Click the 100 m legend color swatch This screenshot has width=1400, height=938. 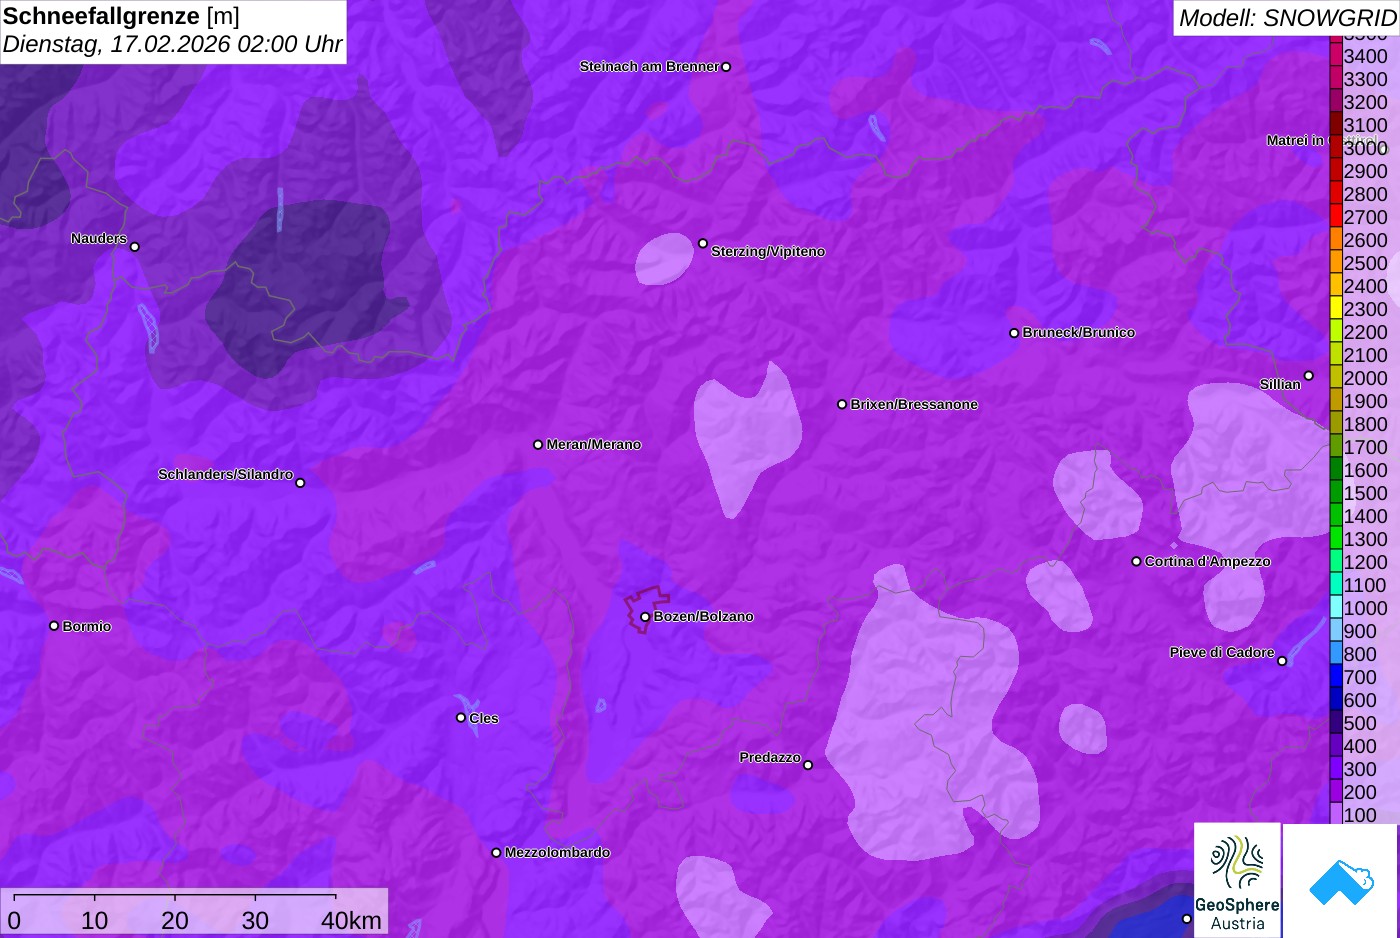point(1336,814)
